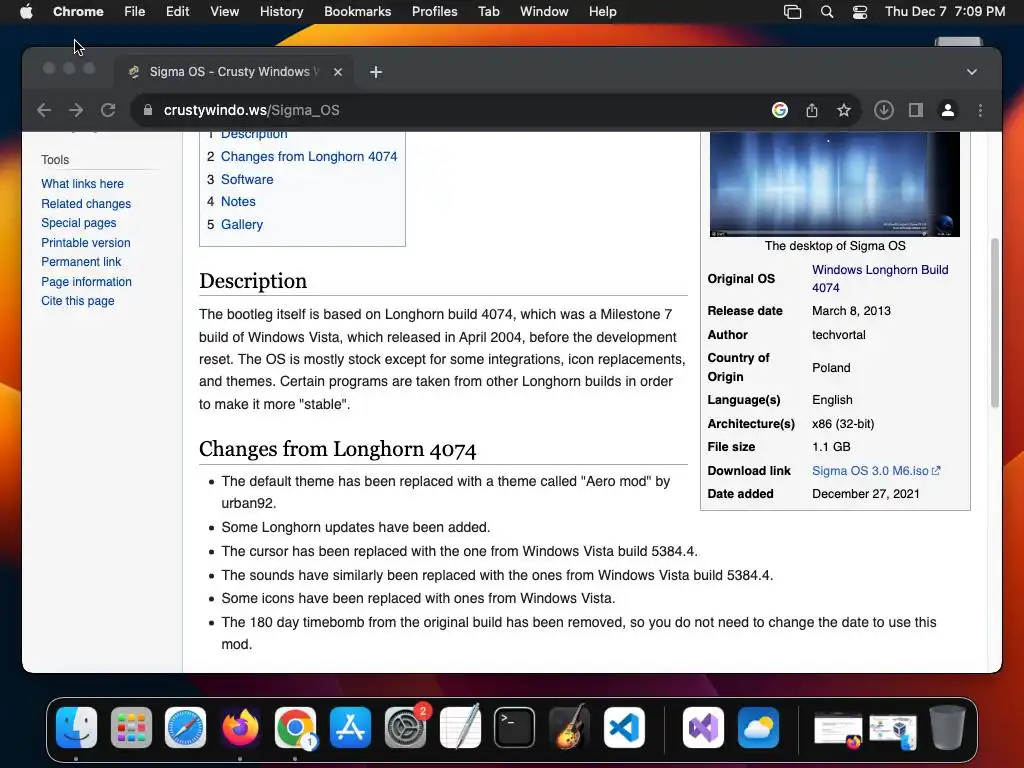Image resolution: width=1024 pixels, height=768 pixels.
Task: Select 'March 8, 2013' release date text
Action: tap(851, 311)
